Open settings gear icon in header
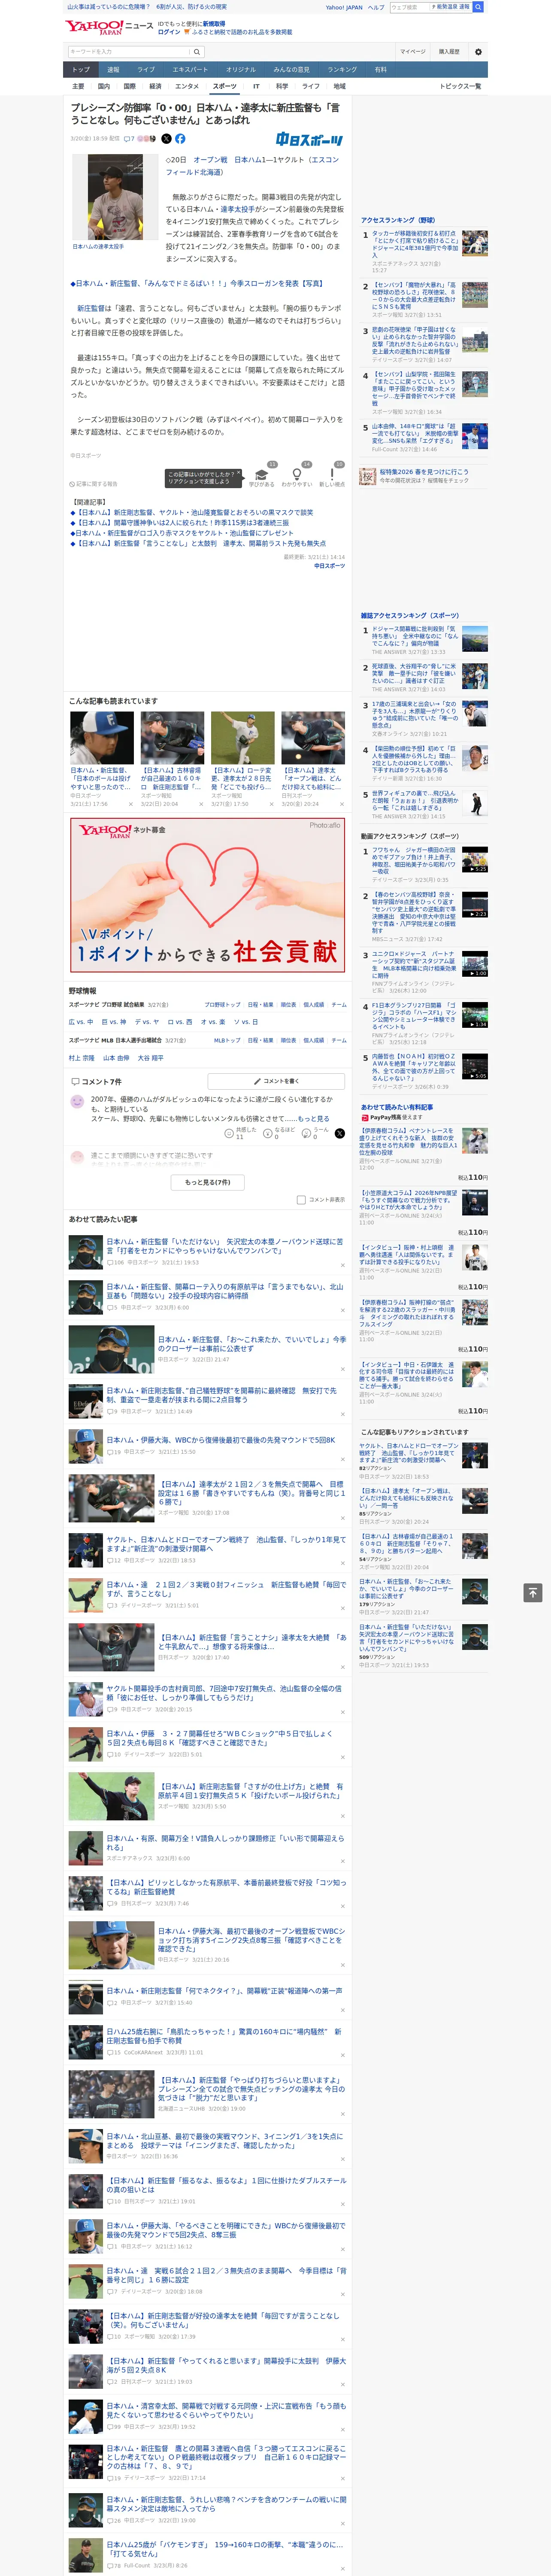 [x=478, y=52]
